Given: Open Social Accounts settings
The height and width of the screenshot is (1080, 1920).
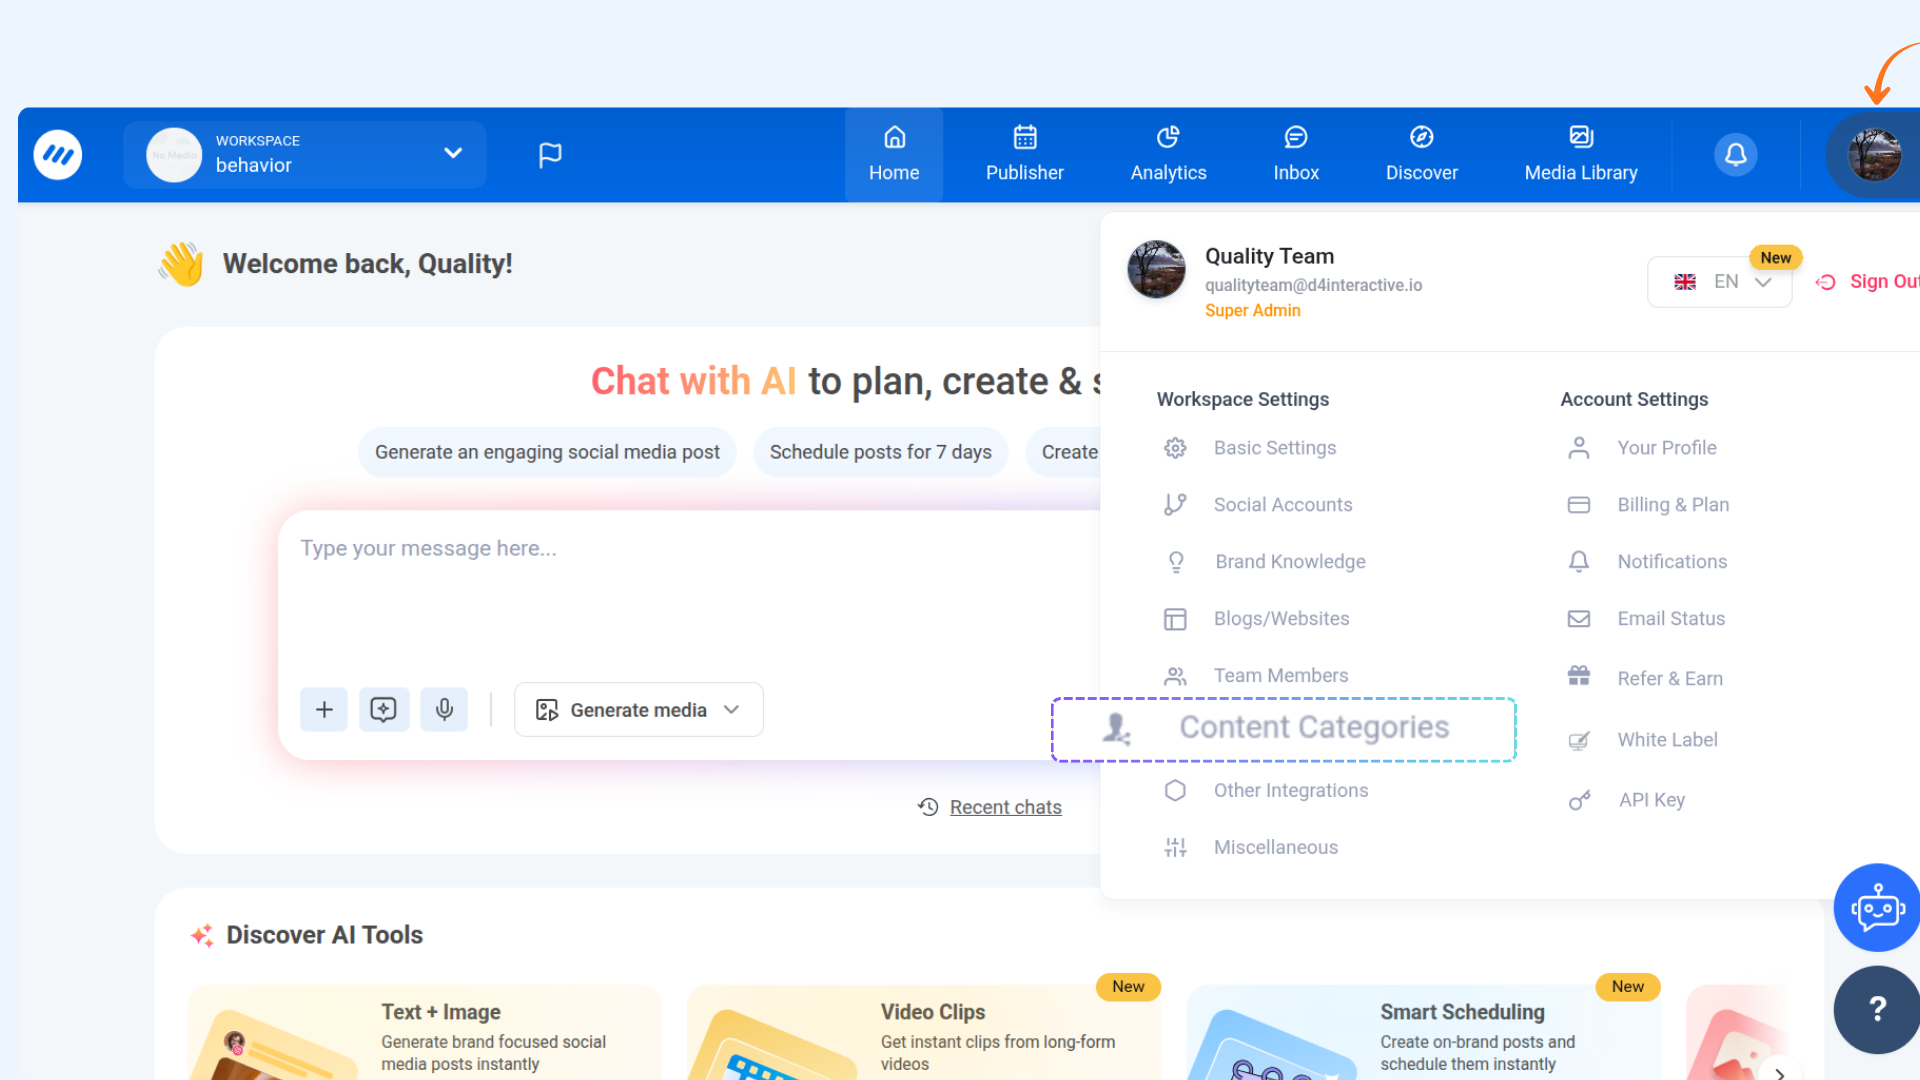Looking at the screenshot, I should [x=1282, y=505].
